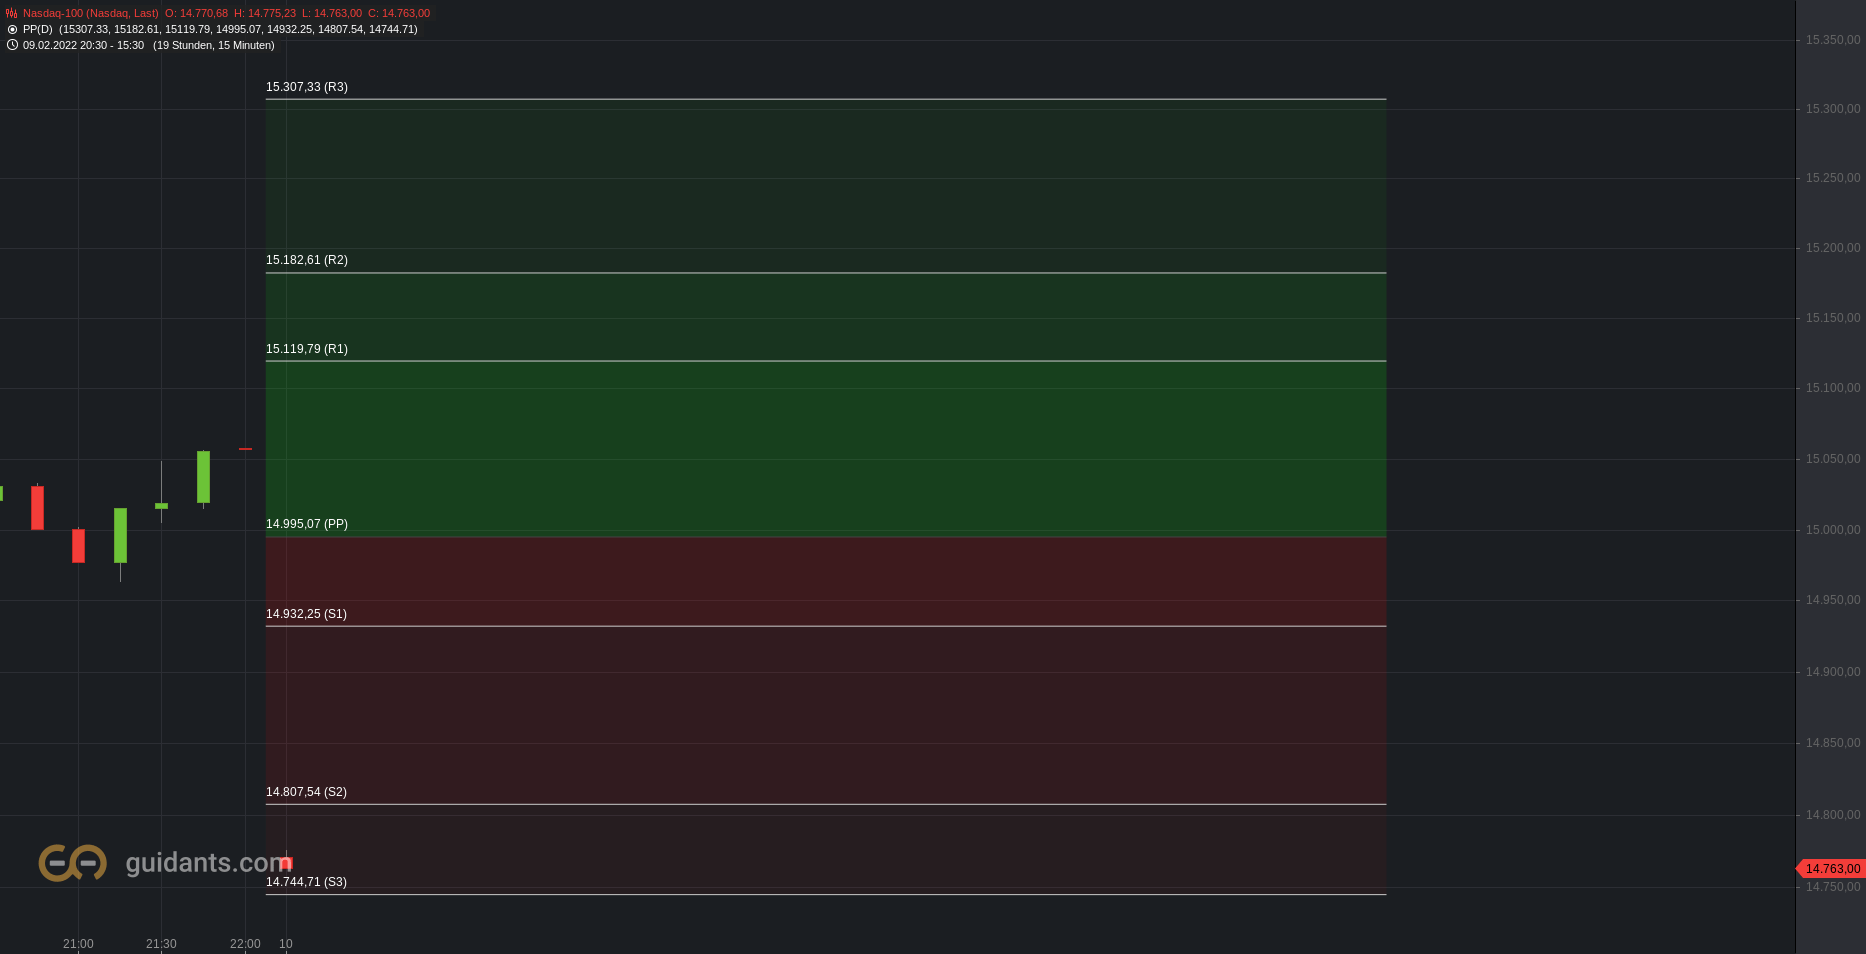Click the candlestick icon beside Nasdaq-100
Screen dimensions: 1866x954
tap(12, 13)
